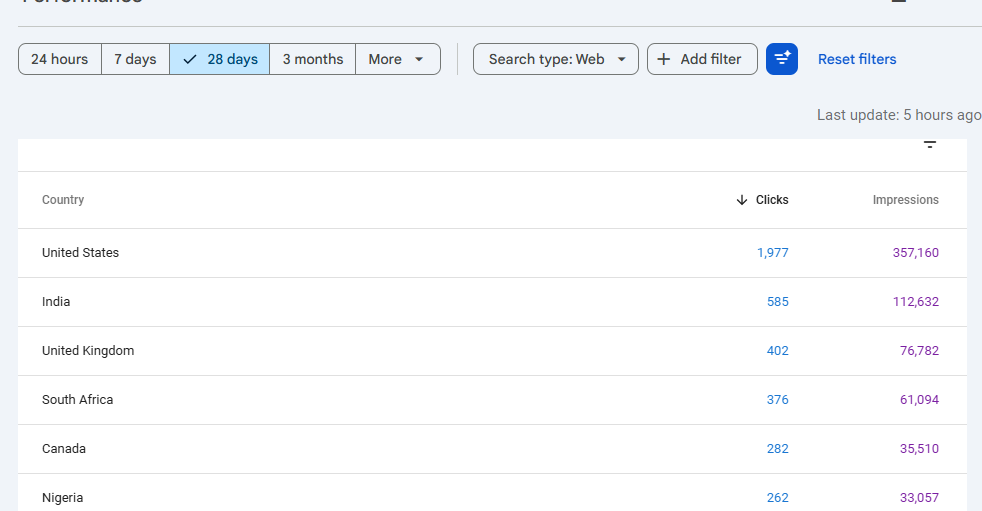Open the Search type: Web dropdown
This screenshot has width=982, height=511.
click(556, 59)
